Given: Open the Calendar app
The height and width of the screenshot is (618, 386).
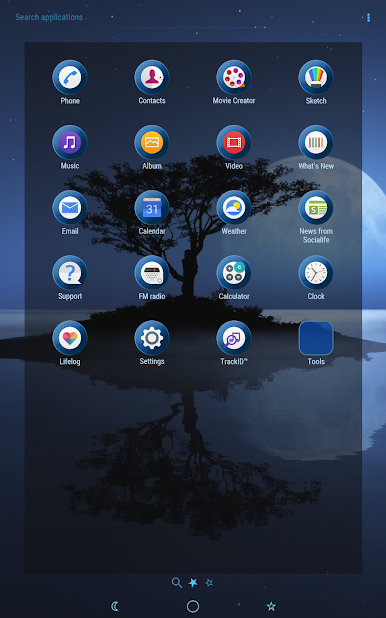Looking at the screenshot, I should point(152,208).
